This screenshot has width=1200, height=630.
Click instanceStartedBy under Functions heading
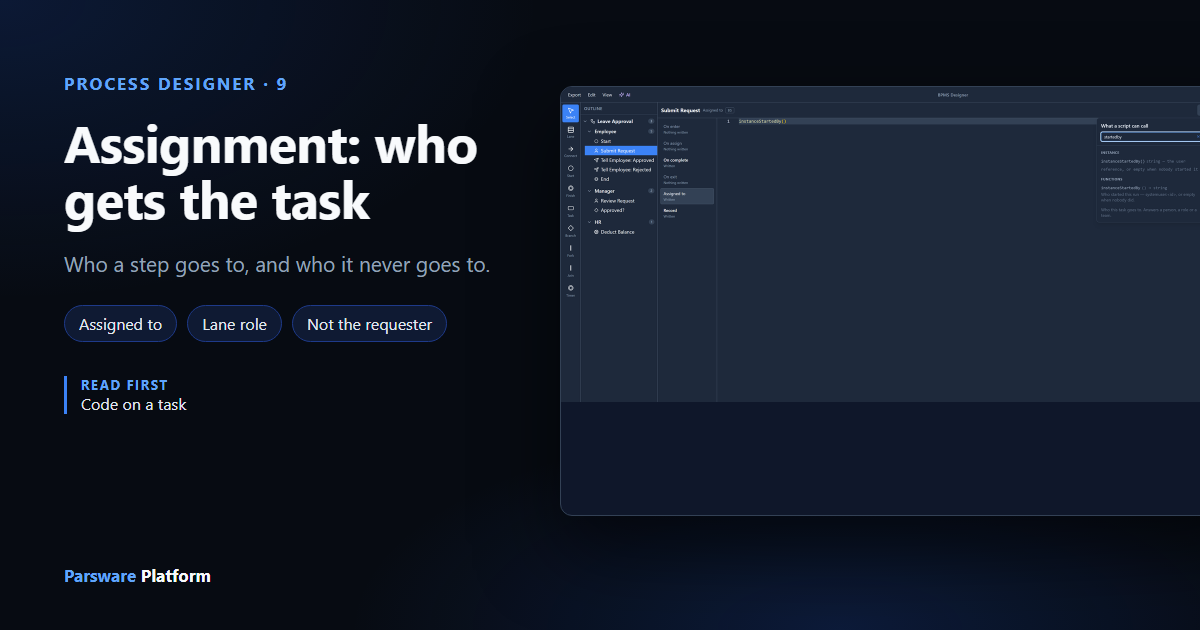pos(1121,188)
